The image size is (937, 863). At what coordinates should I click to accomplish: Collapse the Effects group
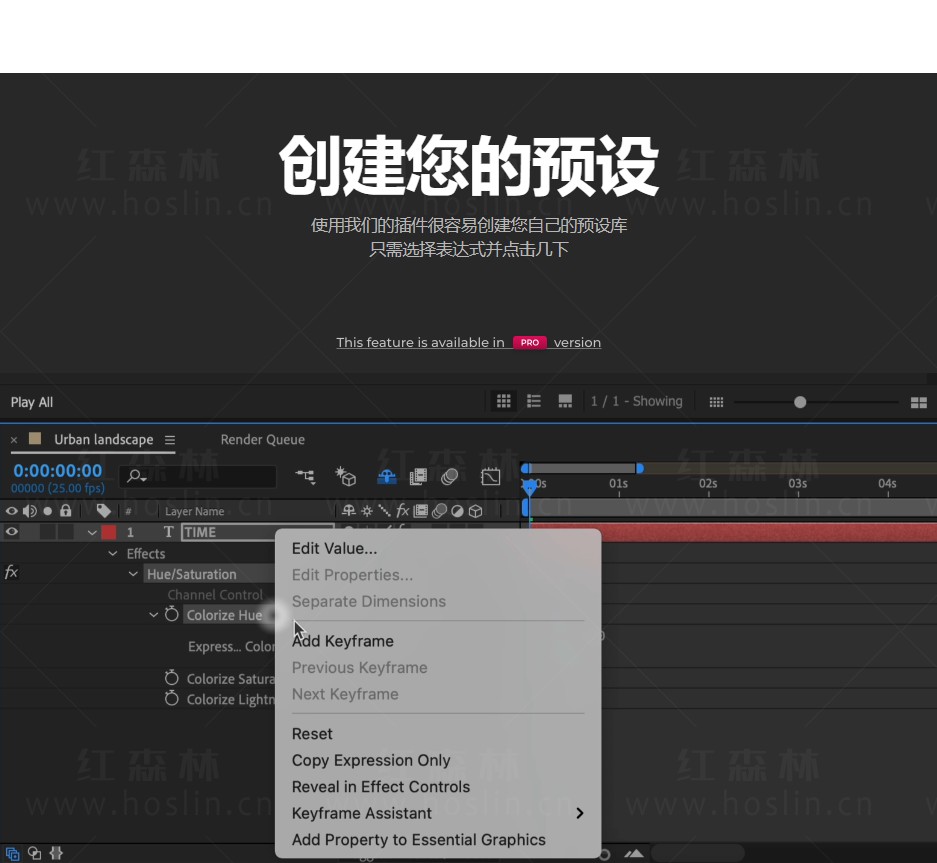[x=113, y=553]
